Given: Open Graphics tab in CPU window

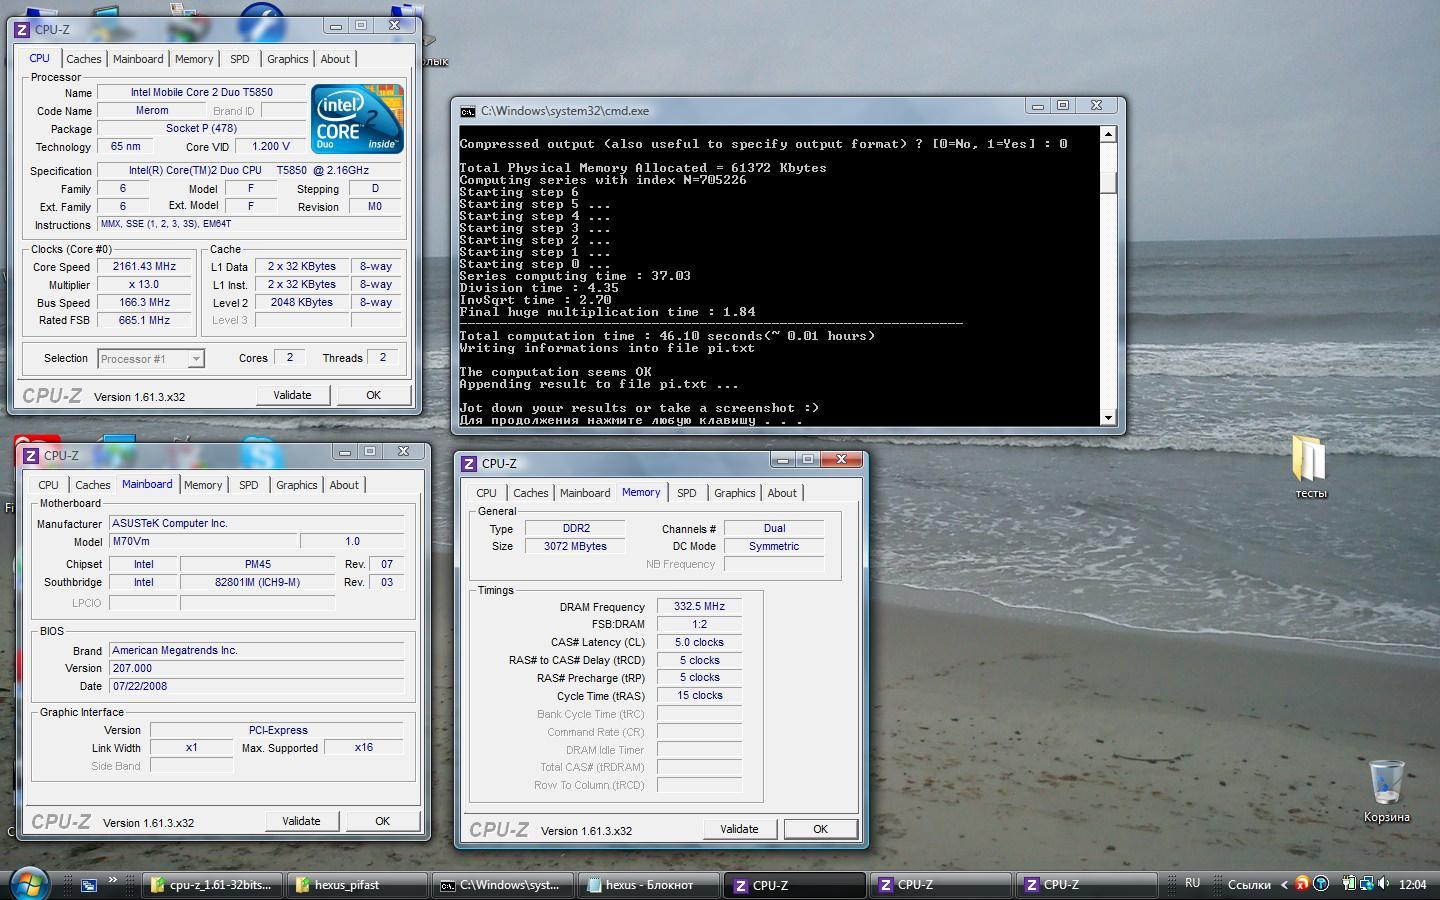Looking at the screenshot, I should point(288,59).
